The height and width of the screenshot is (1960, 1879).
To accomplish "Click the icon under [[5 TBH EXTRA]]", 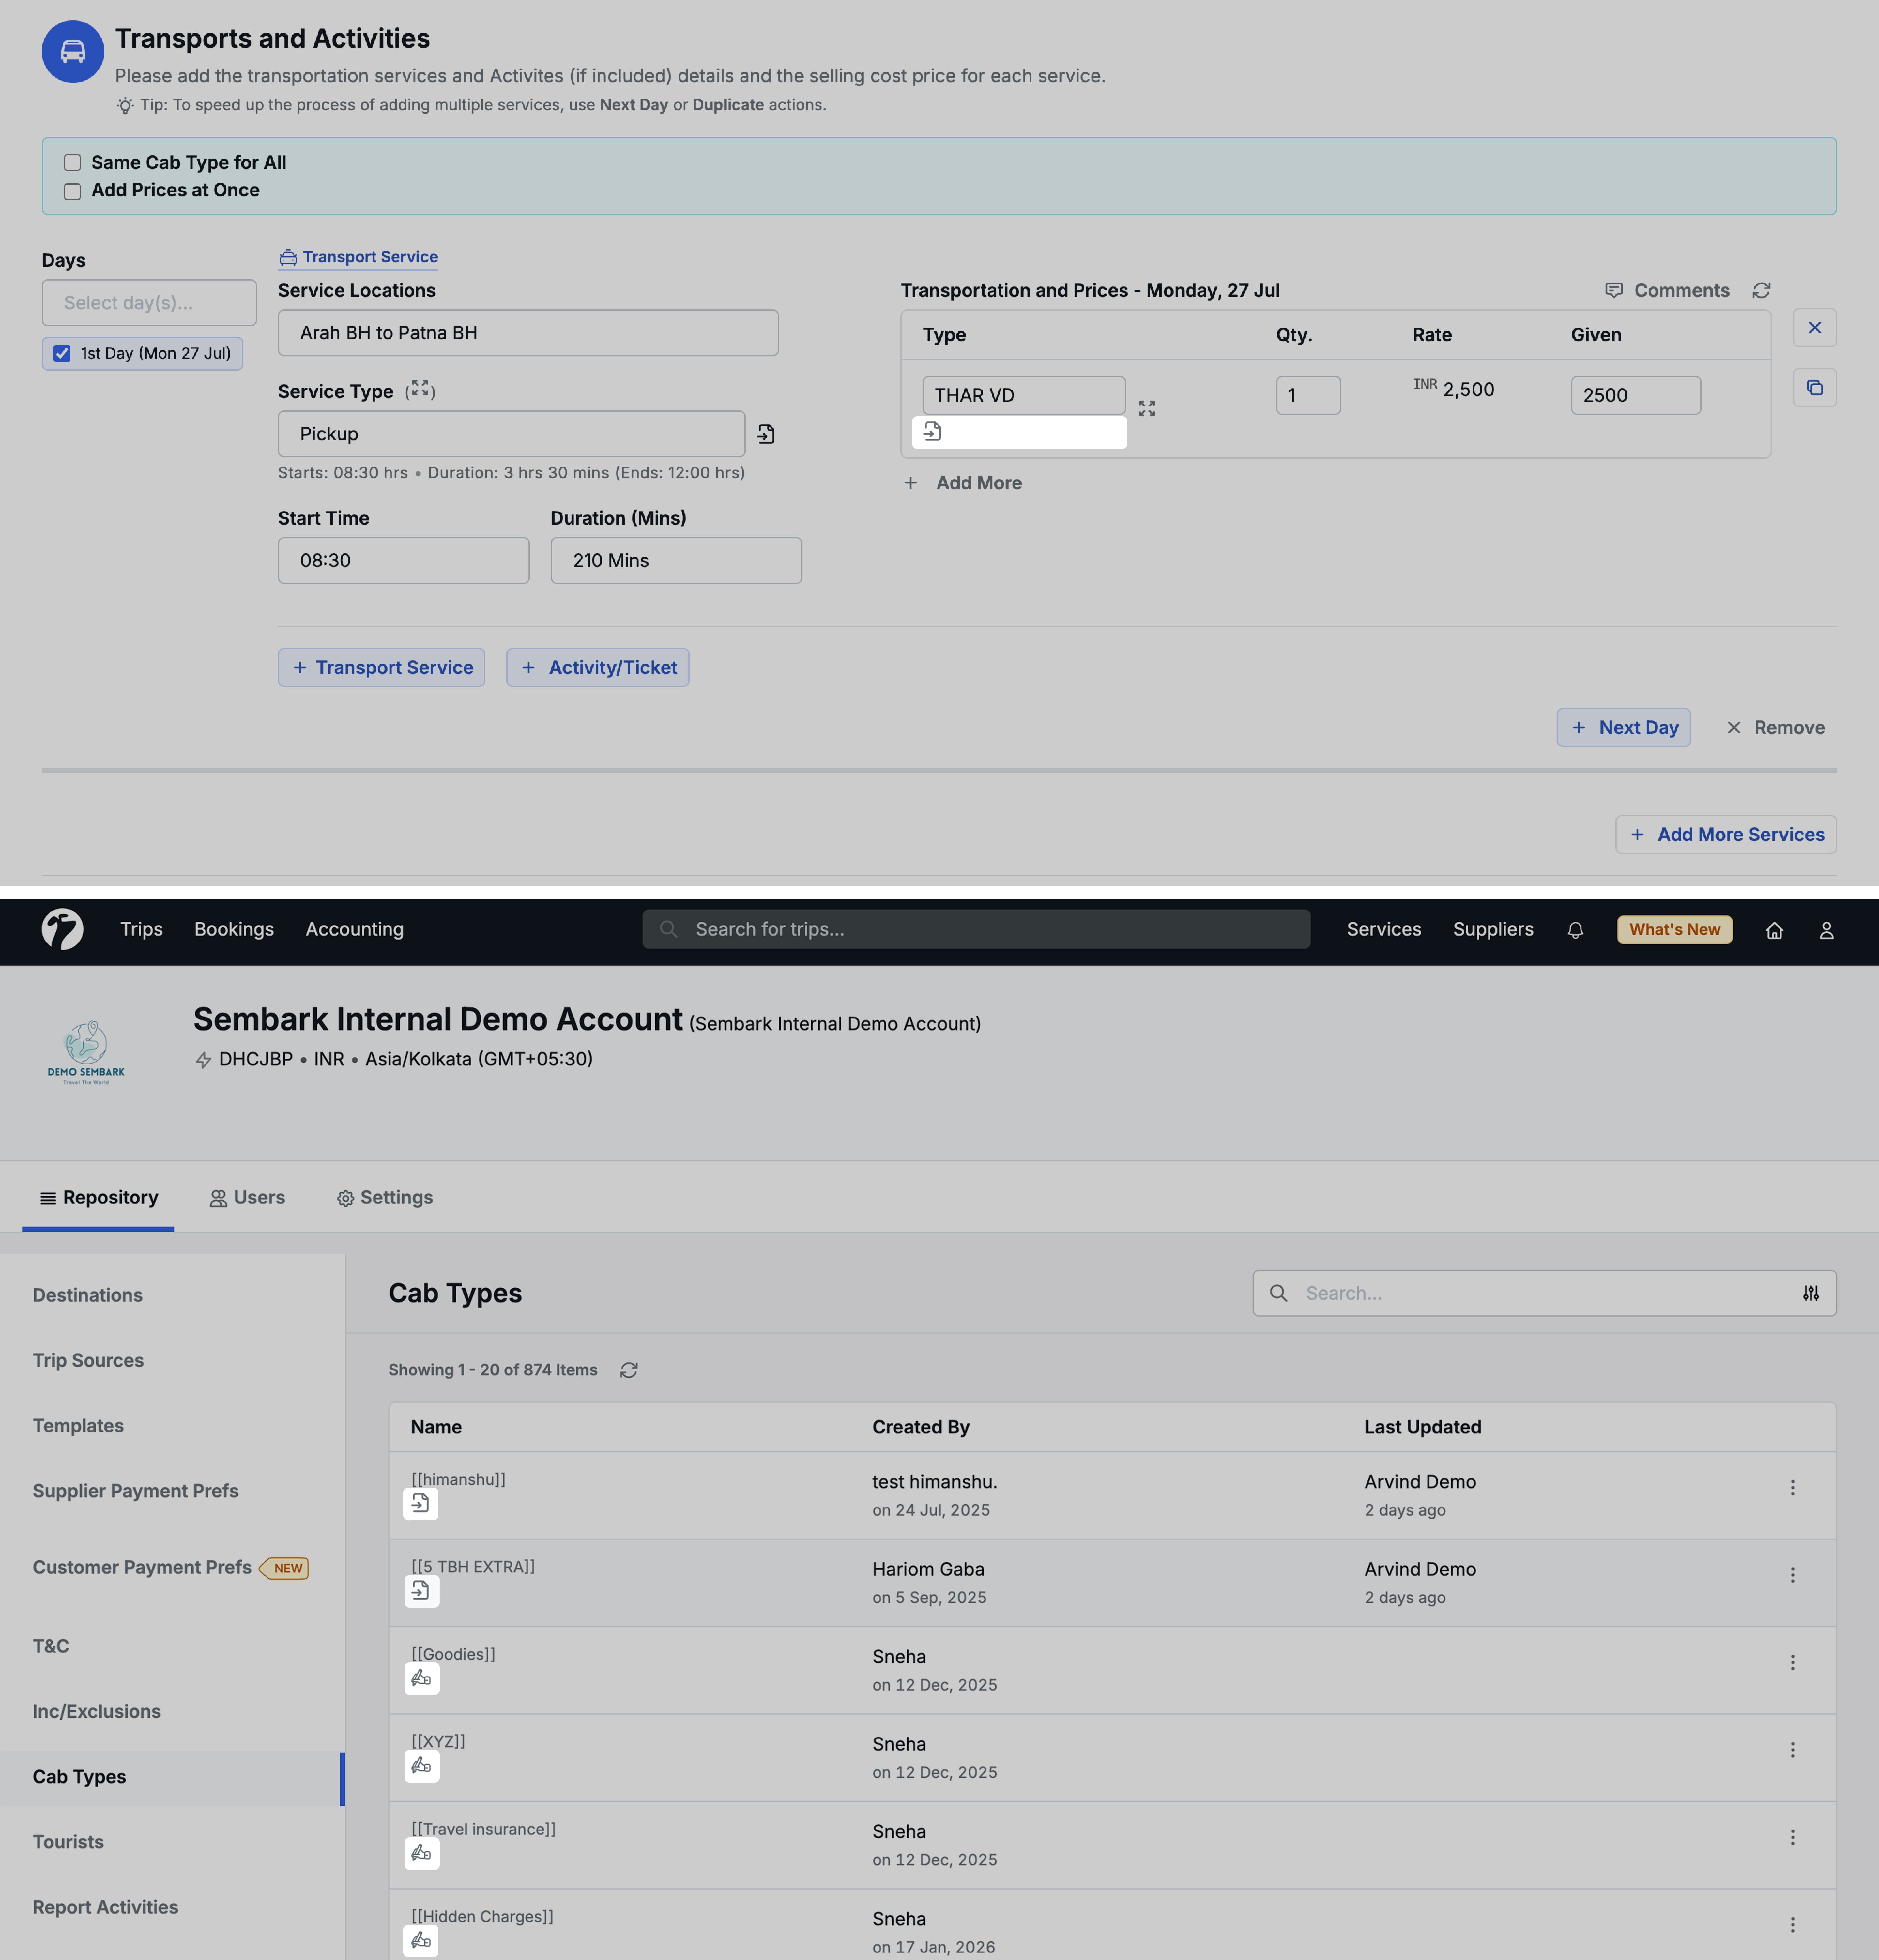I will pyautogui.click(x=421, y=1590).
